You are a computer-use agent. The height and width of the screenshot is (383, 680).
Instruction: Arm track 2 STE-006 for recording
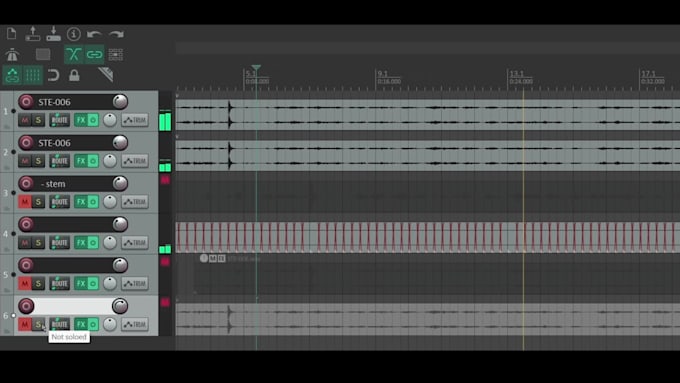[26, 142]
